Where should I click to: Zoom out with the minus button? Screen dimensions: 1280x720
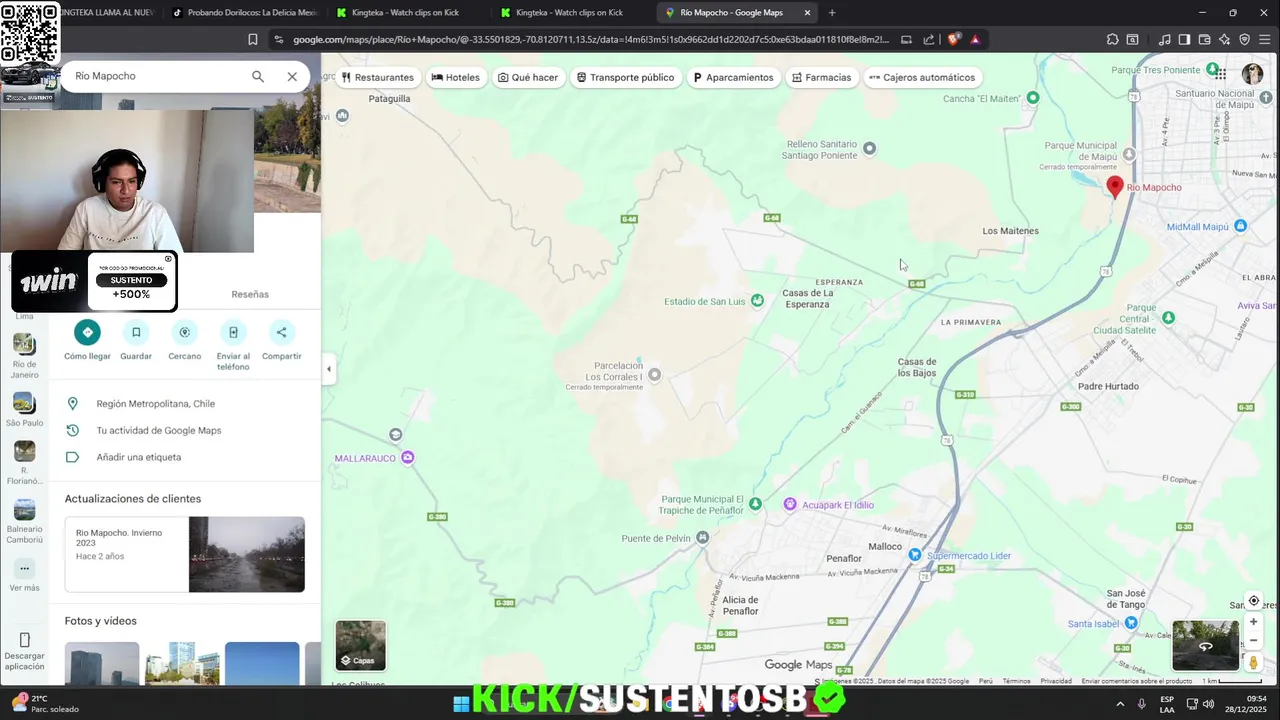click(1253, 641)
